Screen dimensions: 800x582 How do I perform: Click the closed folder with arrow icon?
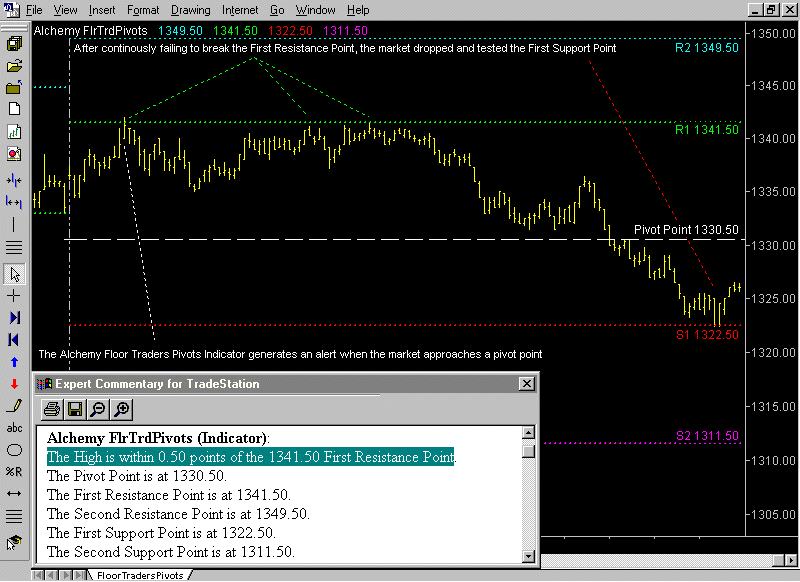click(14, 88)
